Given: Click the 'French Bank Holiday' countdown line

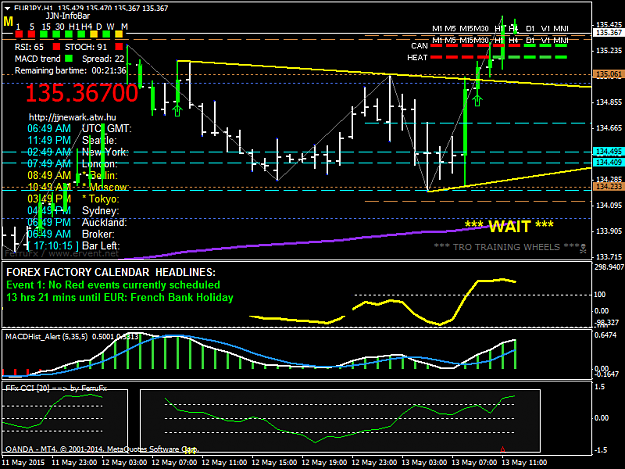Looking at the screenshot, I should [x=120, y=297].
